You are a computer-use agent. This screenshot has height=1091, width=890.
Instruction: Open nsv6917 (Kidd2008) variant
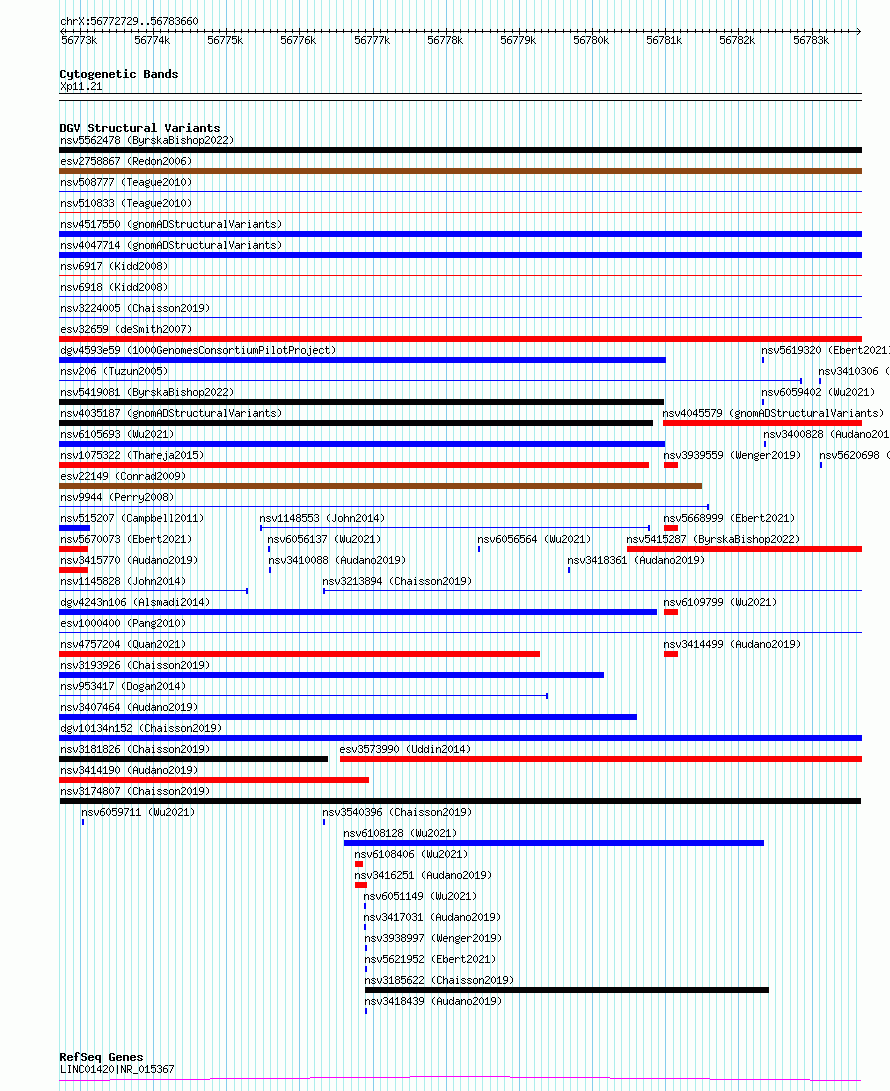114,266
